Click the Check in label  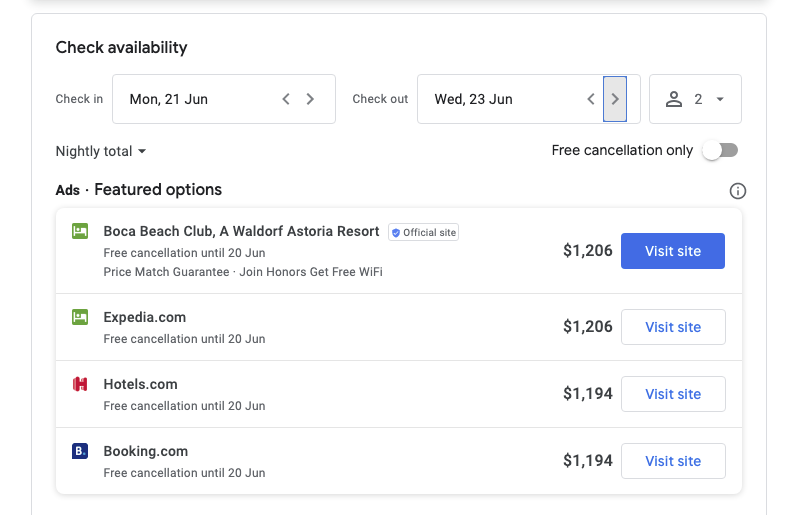[79, 99]
